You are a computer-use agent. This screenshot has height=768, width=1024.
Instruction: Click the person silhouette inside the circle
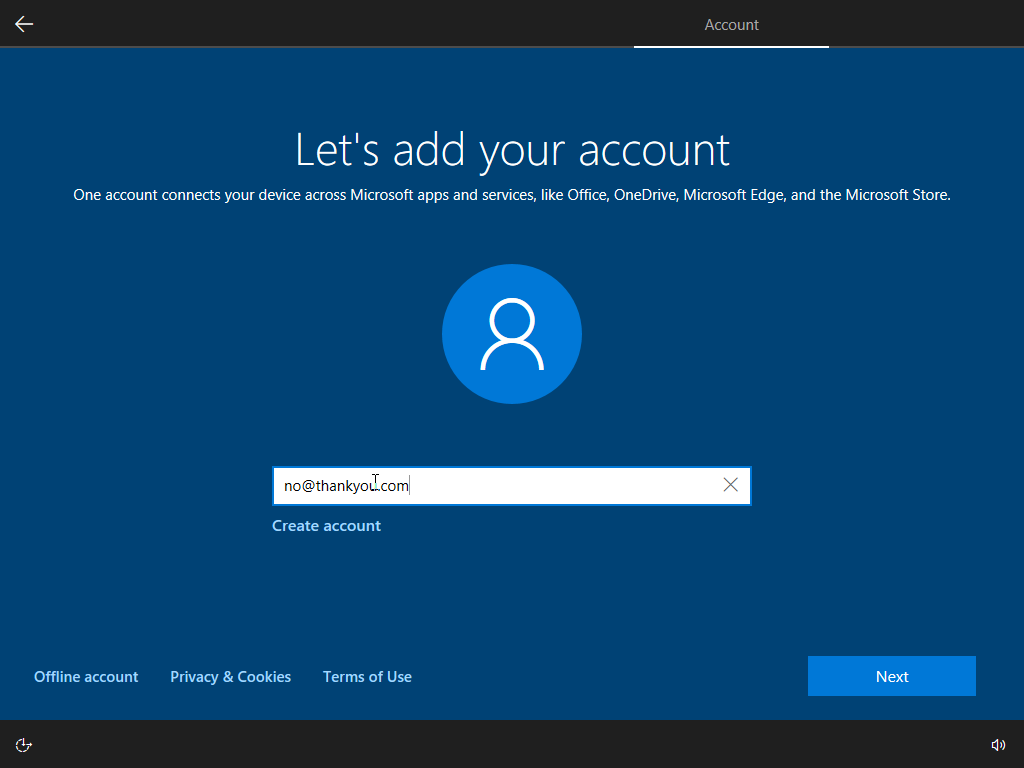click(511, 333)
